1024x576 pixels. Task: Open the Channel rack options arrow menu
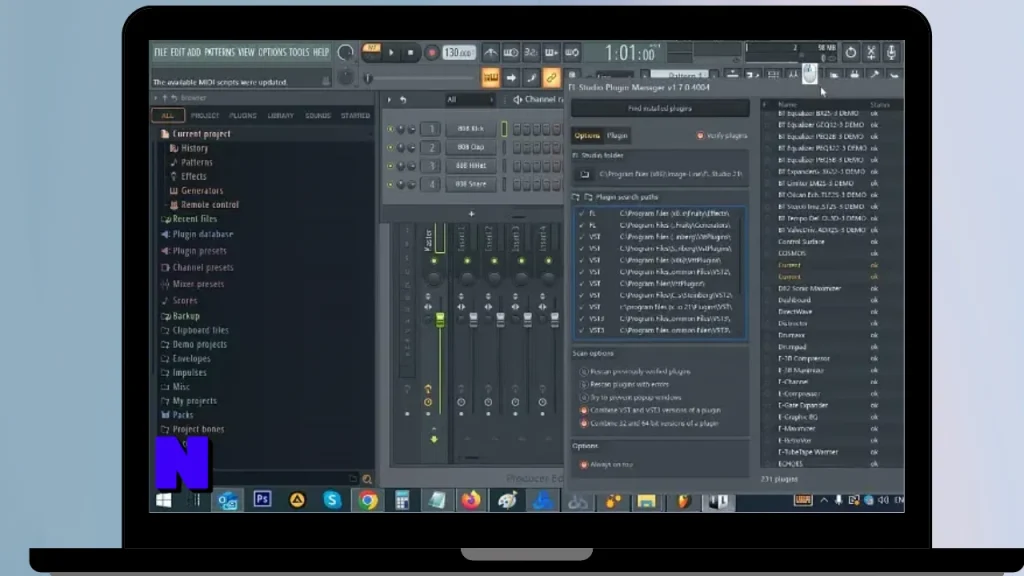(x=389, y=100)
